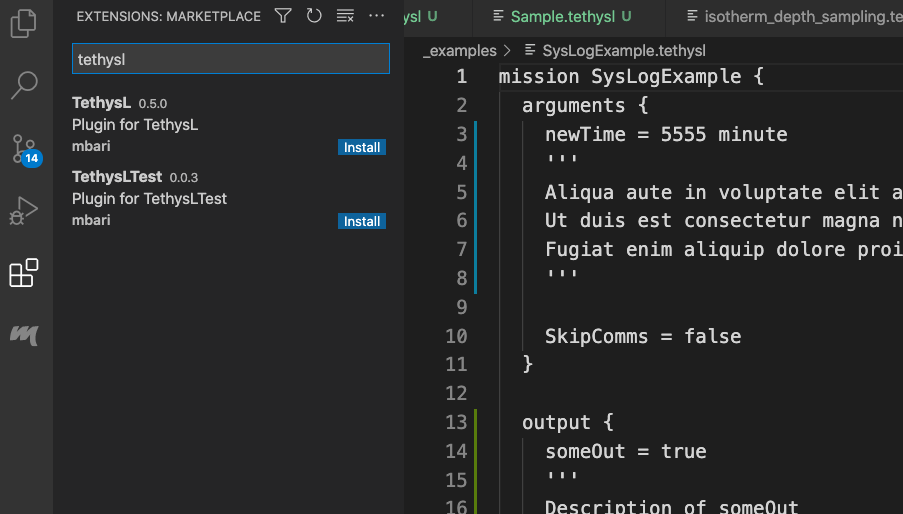Install the TethysLTest 0.0.3 extension
Screen dimensions: 903x514
pos(362,222)
